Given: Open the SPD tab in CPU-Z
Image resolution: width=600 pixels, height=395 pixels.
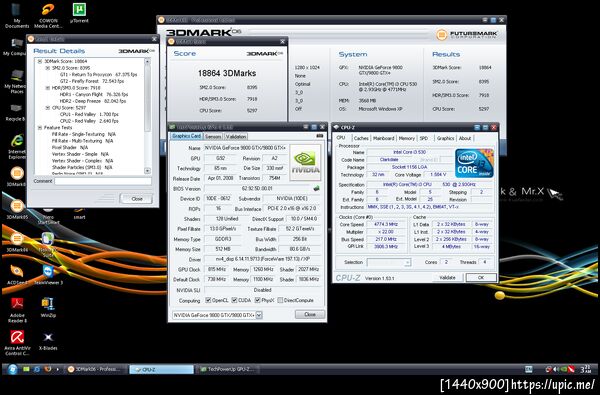Looking at the screenshot, I should (424, 139).
